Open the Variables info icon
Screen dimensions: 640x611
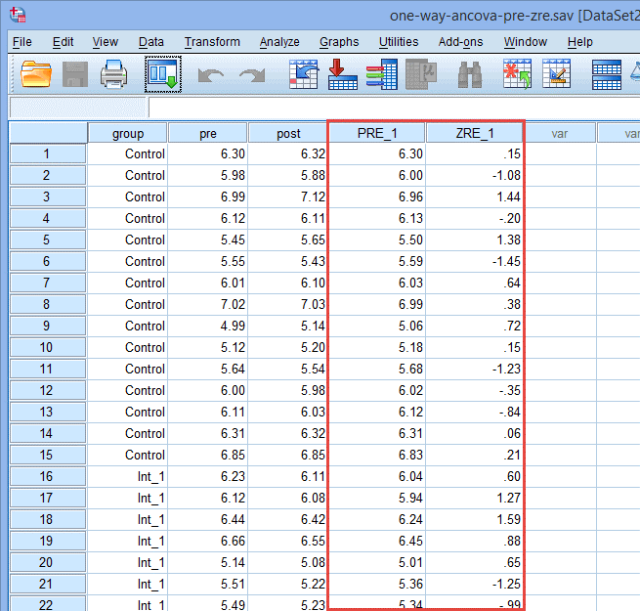[x=381, y=74]
